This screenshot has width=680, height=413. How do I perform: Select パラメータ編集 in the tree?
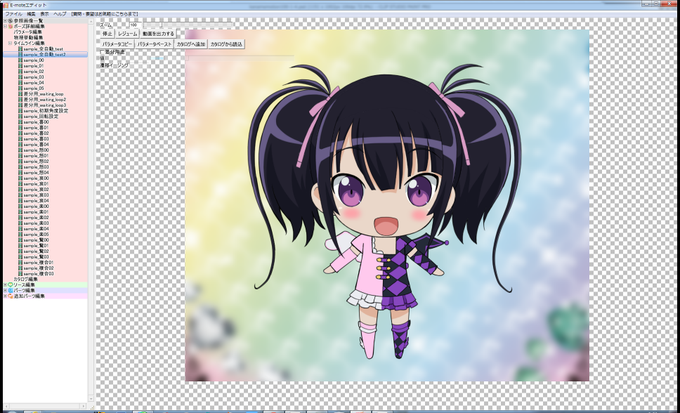click(28, 32)
